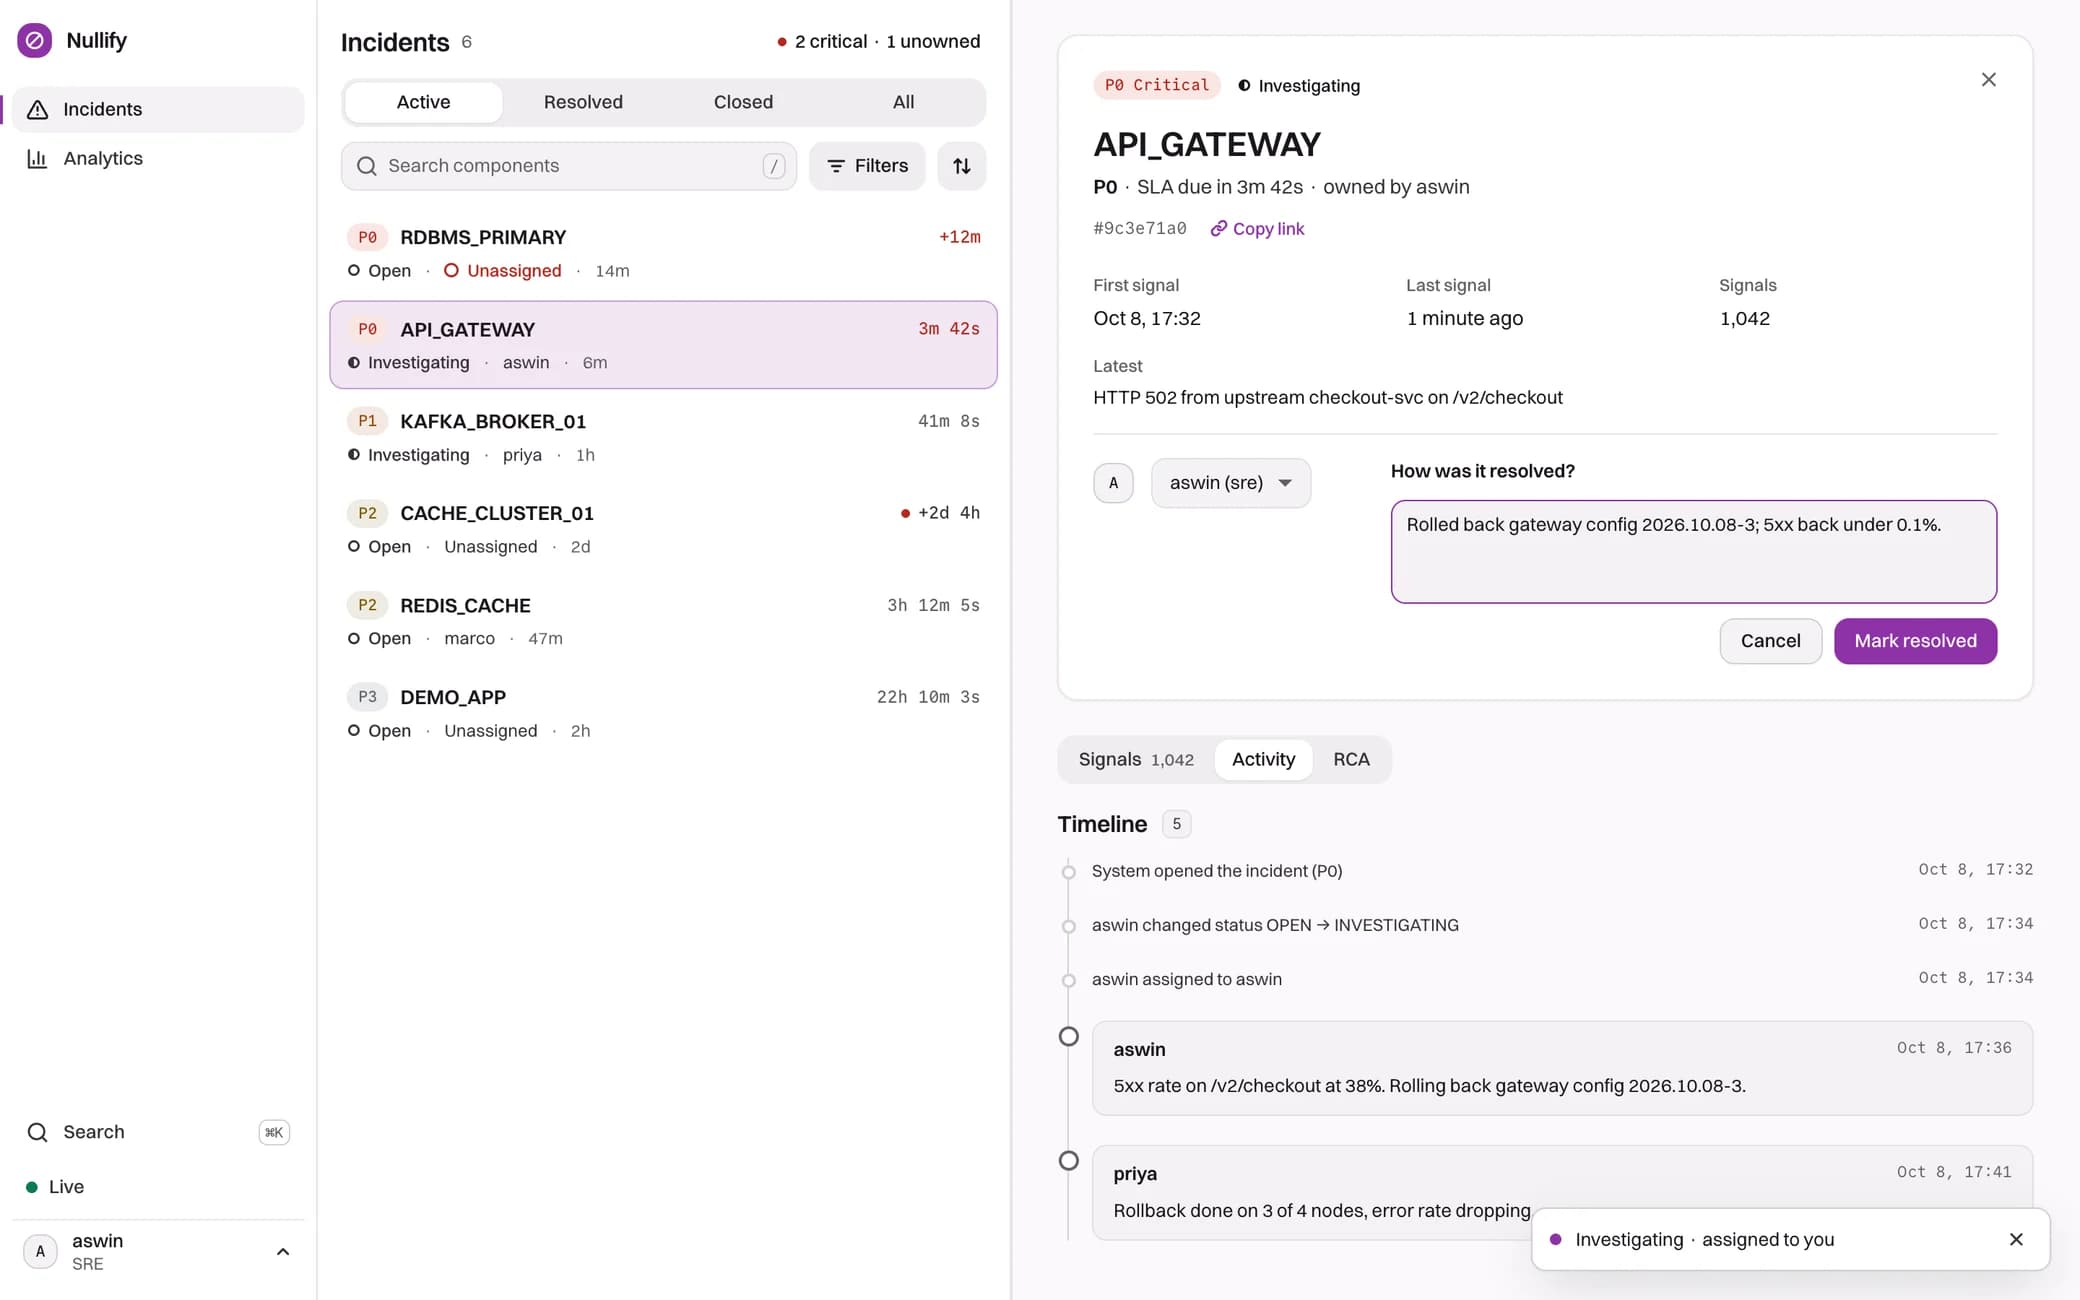This screenshot has height=1300, width=2080.
Task: Click the A avatar beside the assignee
Action: click(1113, 483)
